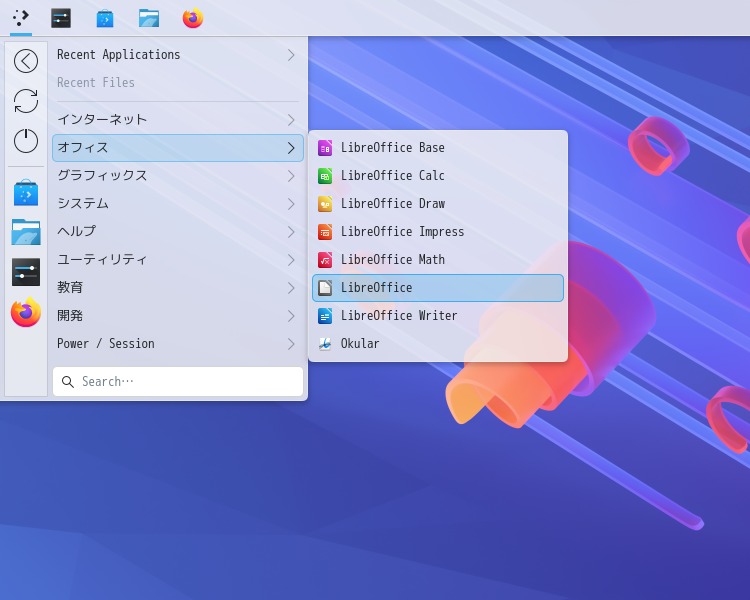Screen dimensions: 750x600
Task: Expand the Recent Applications submenu
Action: [x=177, y=55]
